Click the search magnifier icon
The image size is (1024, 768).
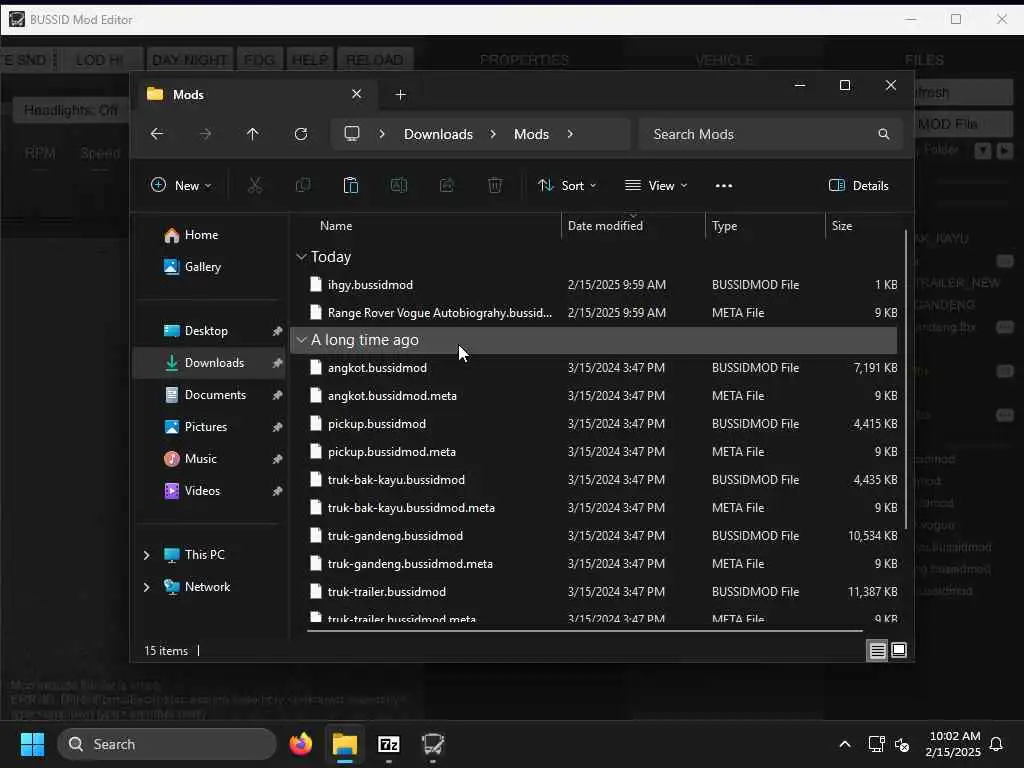(x=884, y=134)
